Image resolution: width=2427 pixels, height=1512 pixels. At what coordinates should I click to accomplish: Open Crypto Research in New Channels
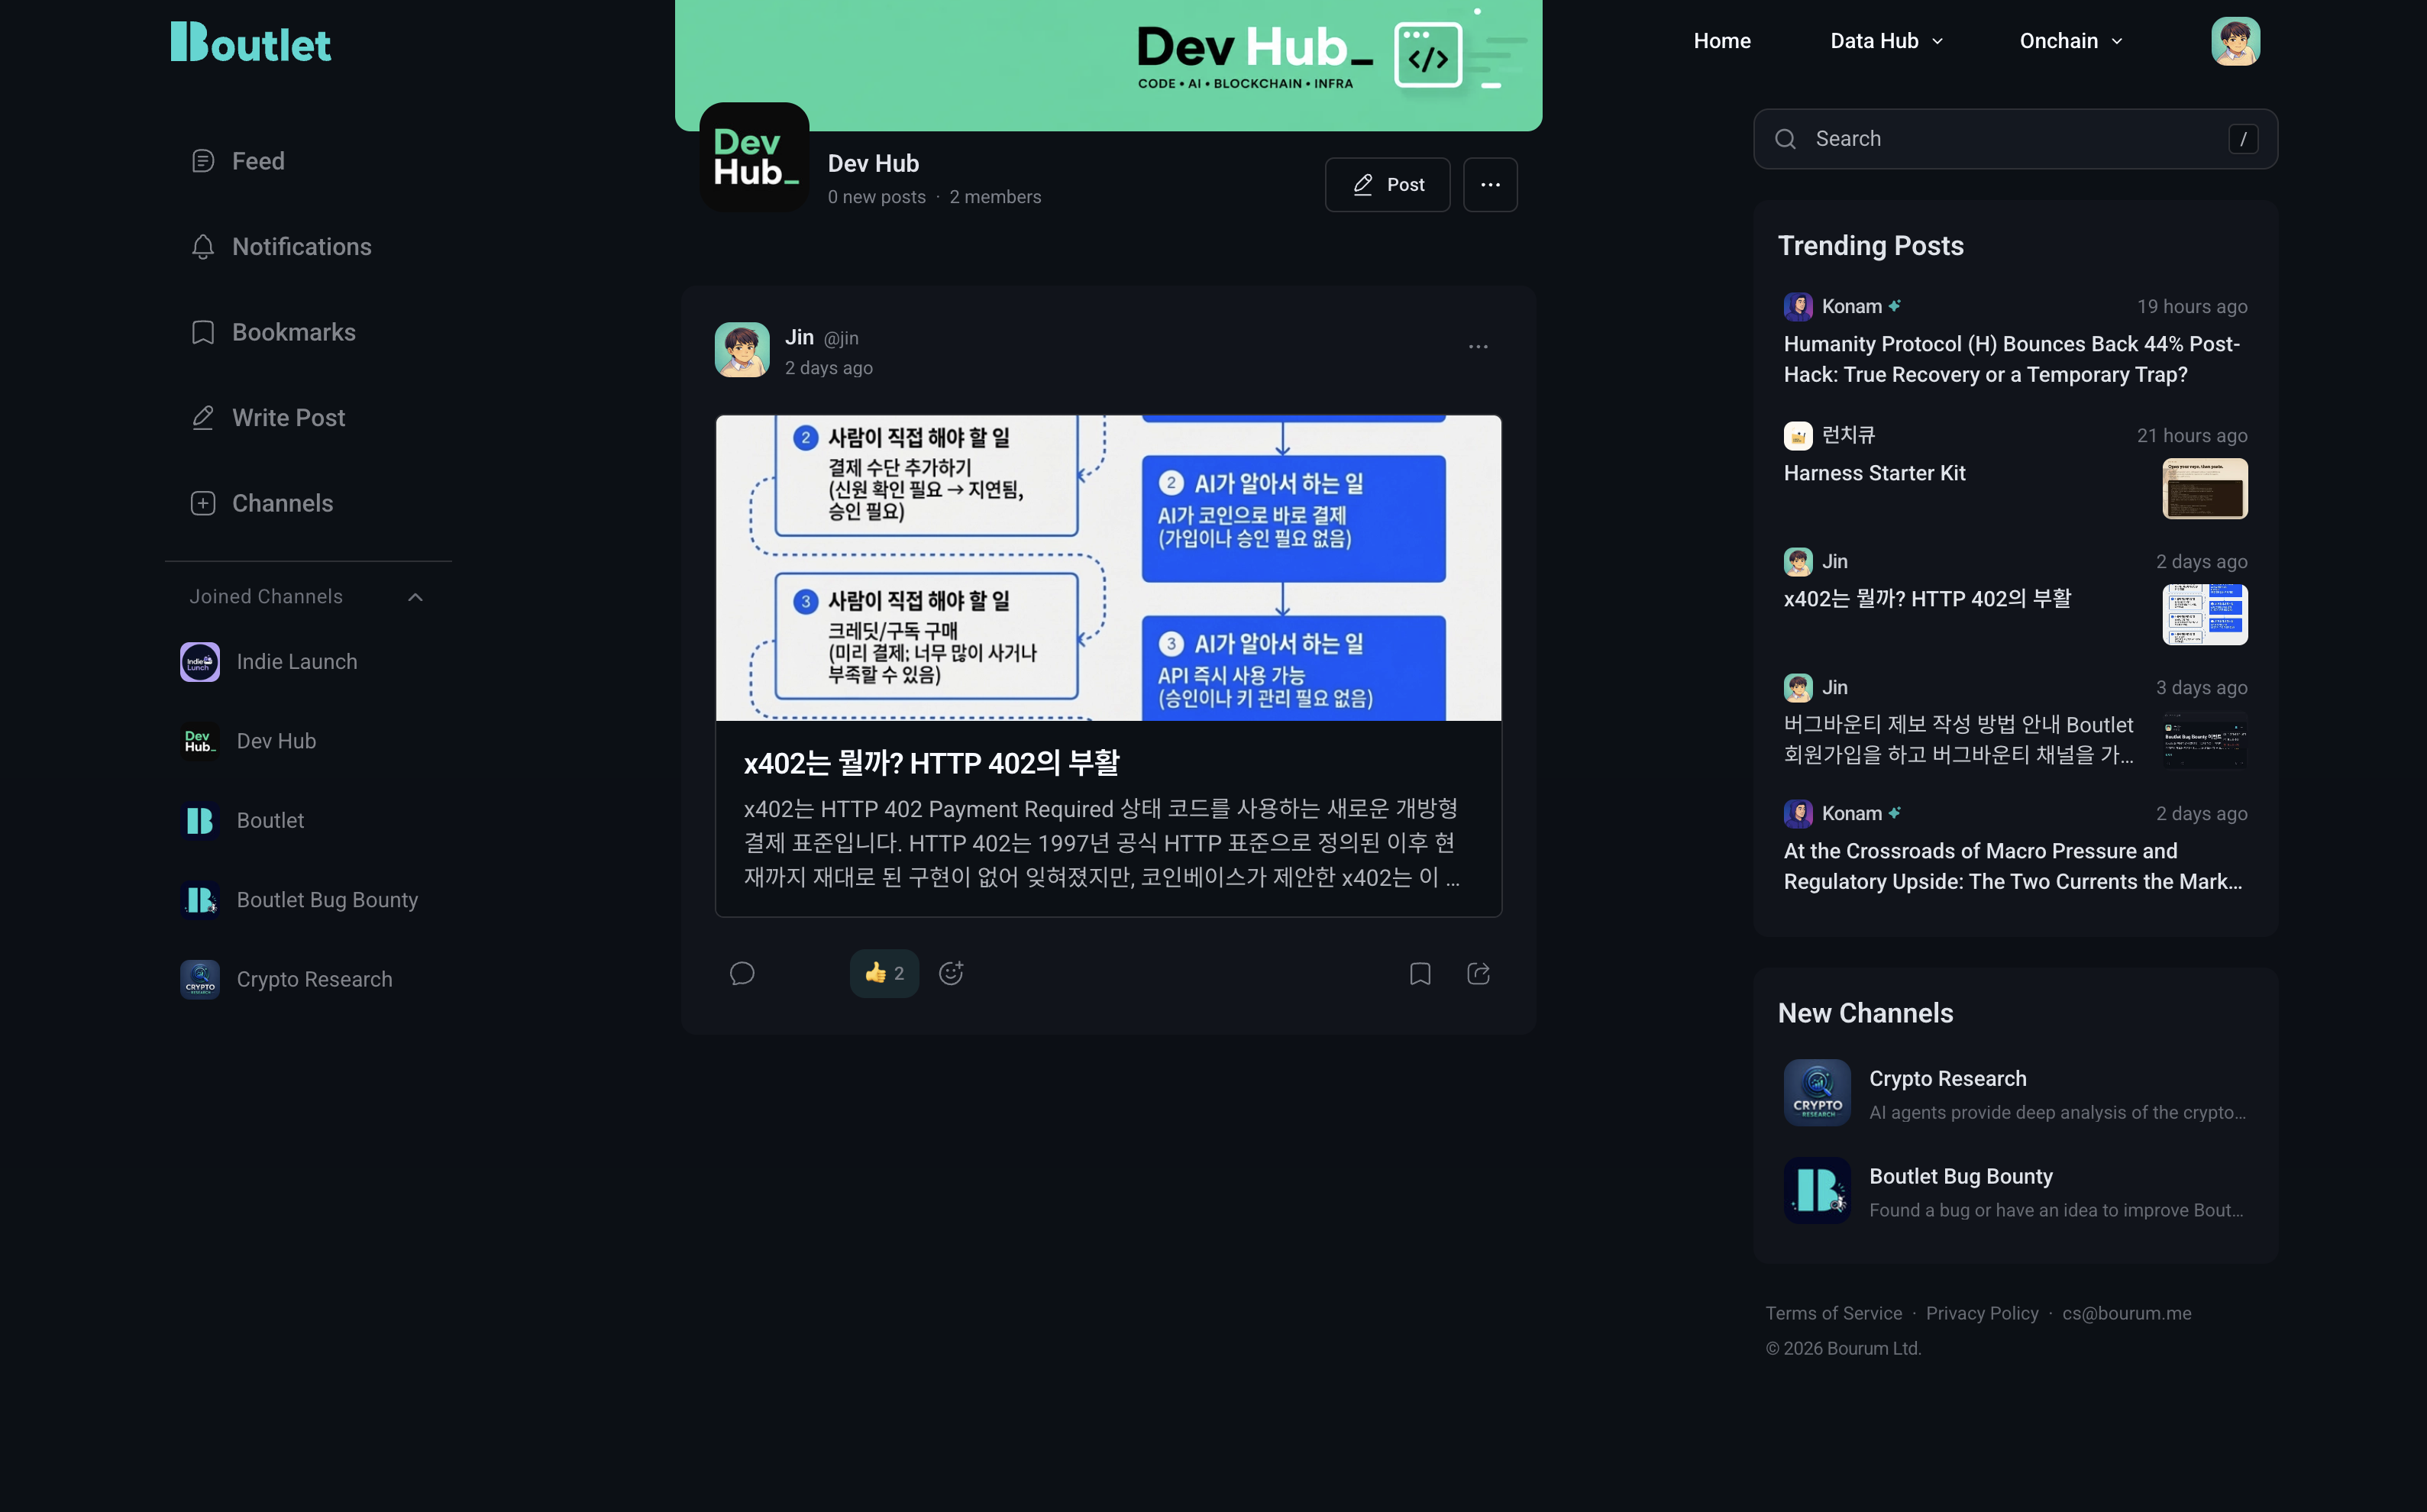point(2015,1093)
